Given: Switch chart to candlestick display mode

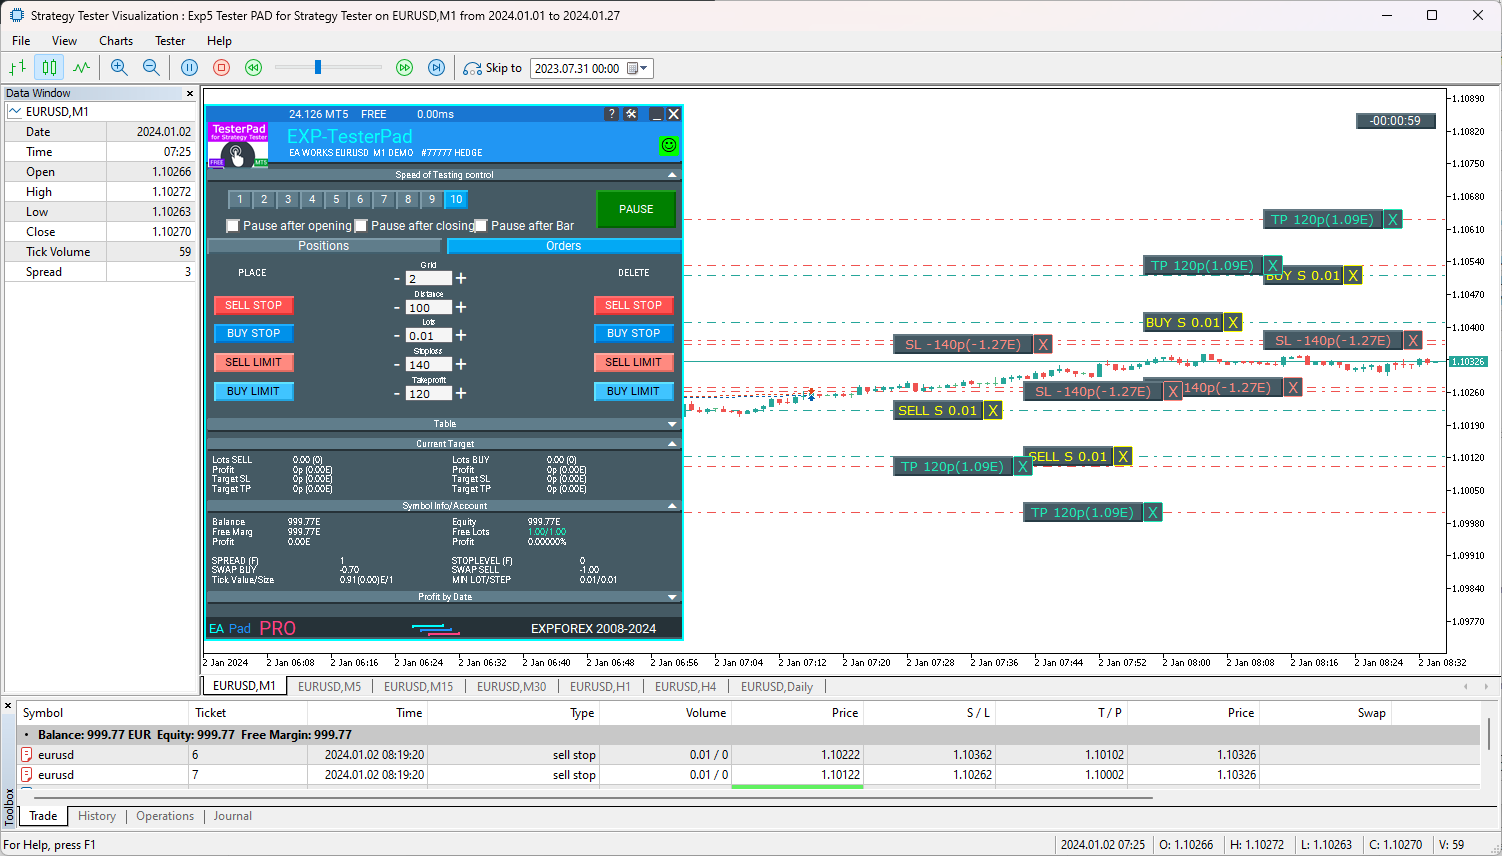Looking at the screenshot, I should pyautogui.click(x=47, y=67).
